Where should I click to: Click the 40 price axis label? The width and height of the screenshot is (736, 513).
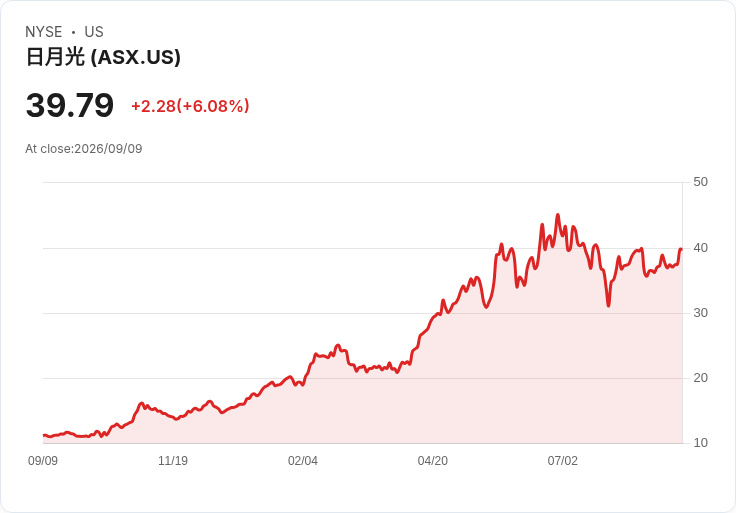coord(700,248)
